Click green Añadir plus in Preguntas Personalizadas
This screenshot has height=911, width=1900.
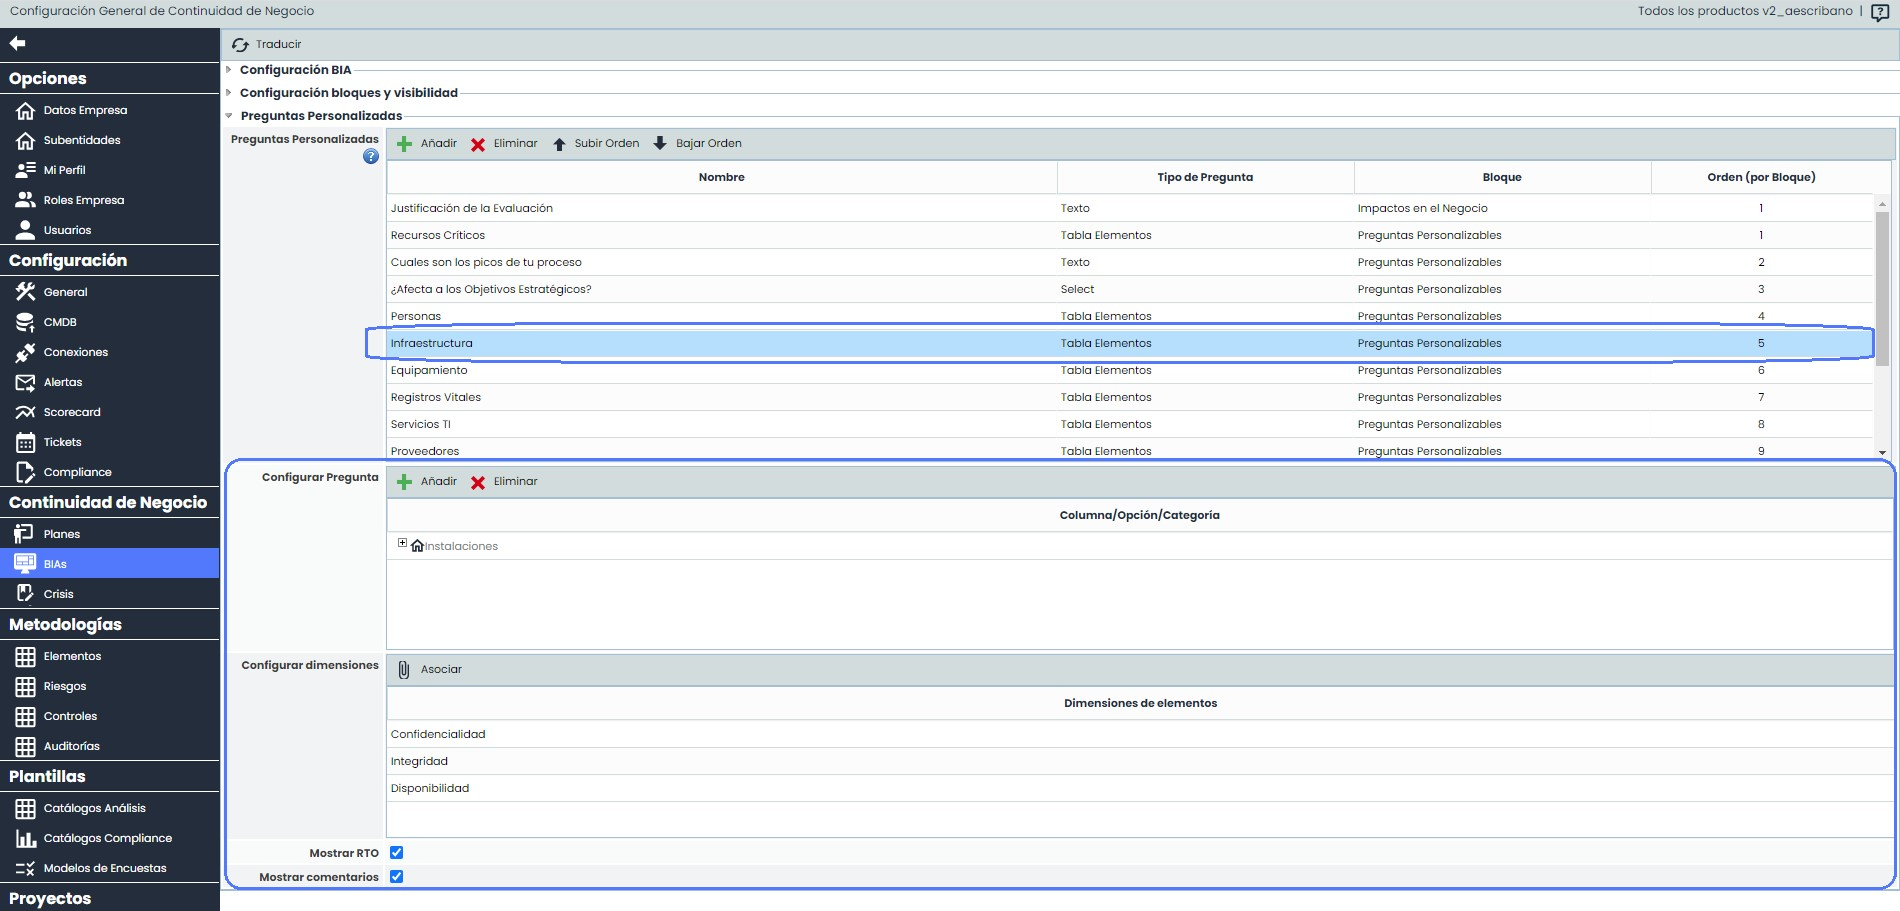pos(405,144)
